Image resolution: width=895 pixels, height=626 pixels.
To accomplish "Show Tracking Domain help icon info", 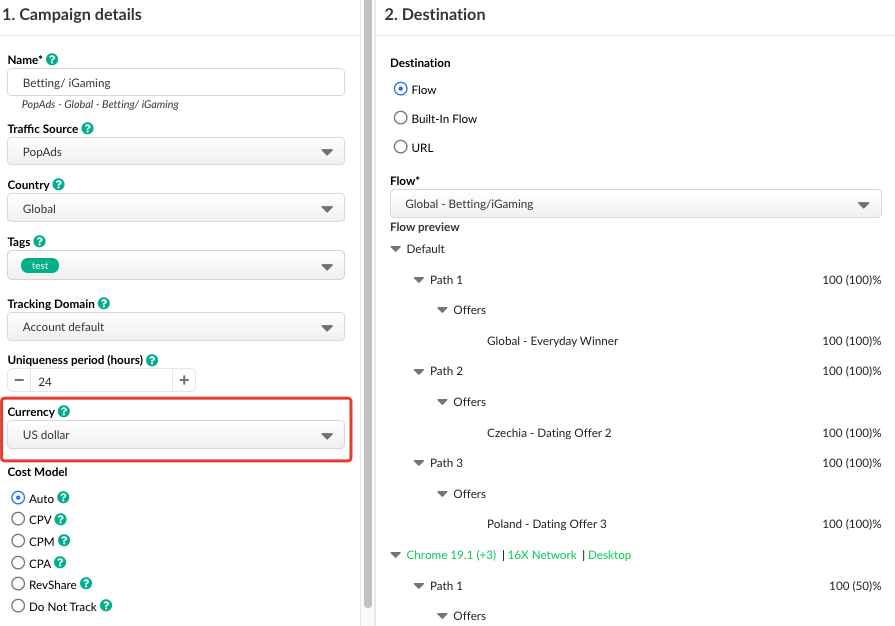I will (104, 304).
